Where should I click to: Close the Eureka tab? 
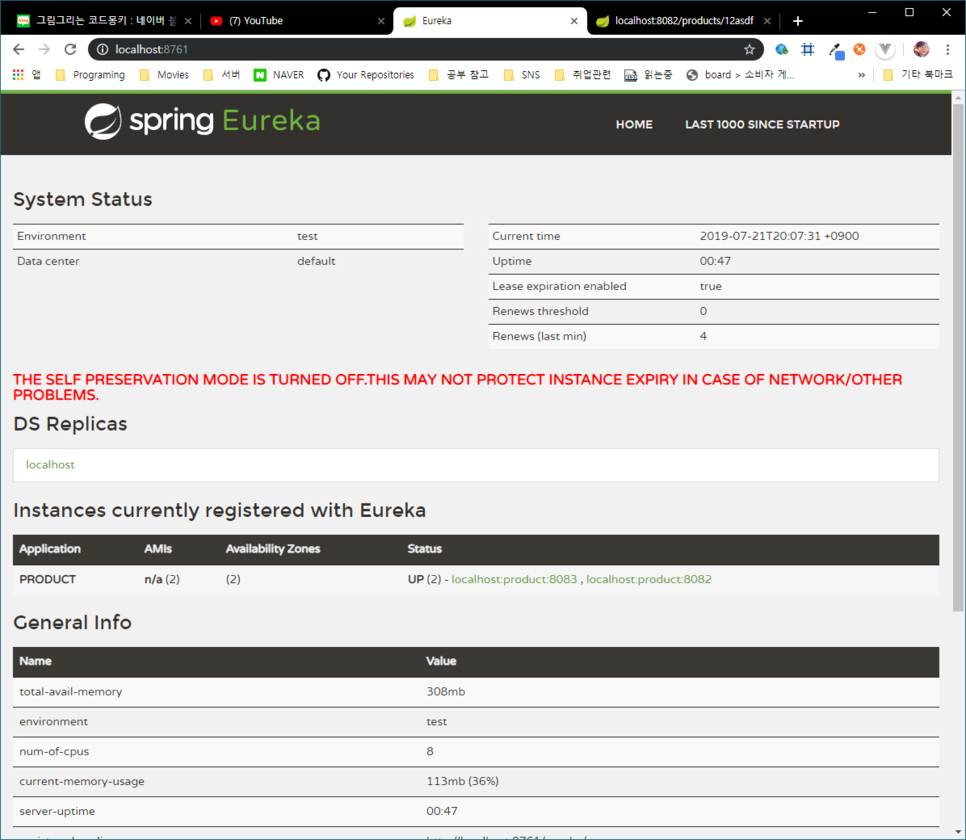coord(574,21)
